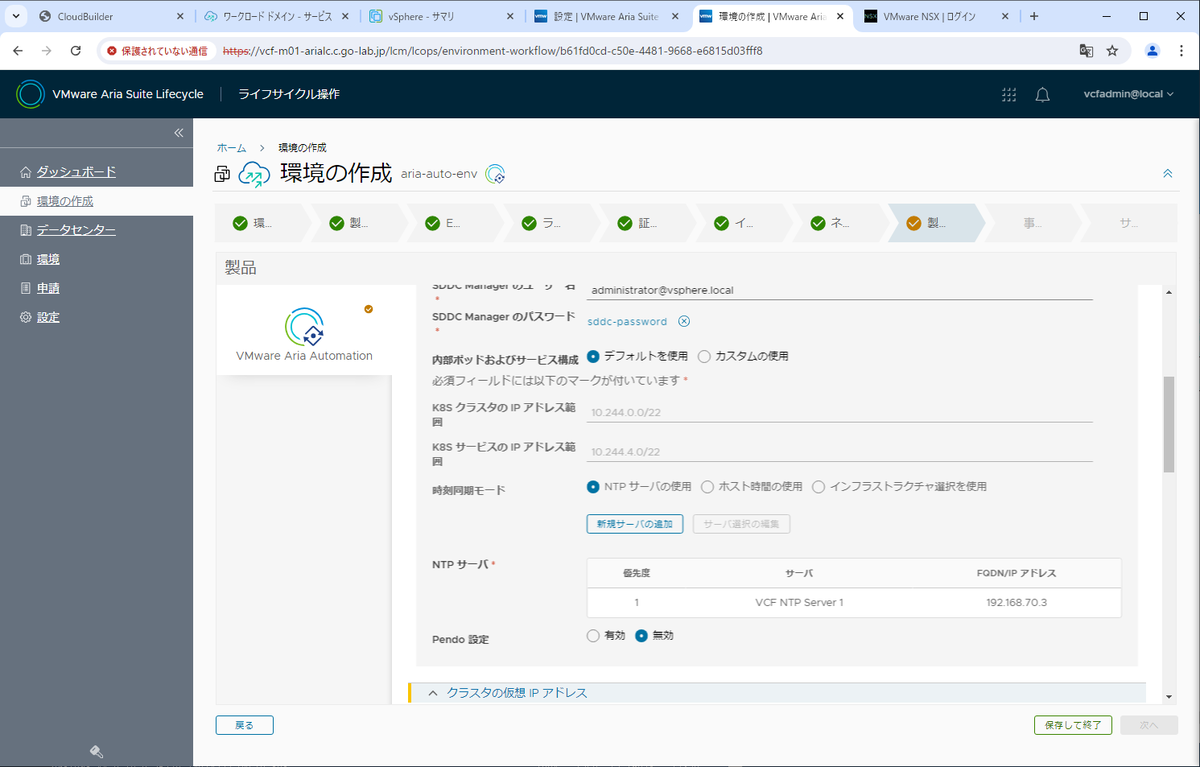Click the product icon next to aria-auto-env
The image size is (1200, 767).
click(495, 174)
